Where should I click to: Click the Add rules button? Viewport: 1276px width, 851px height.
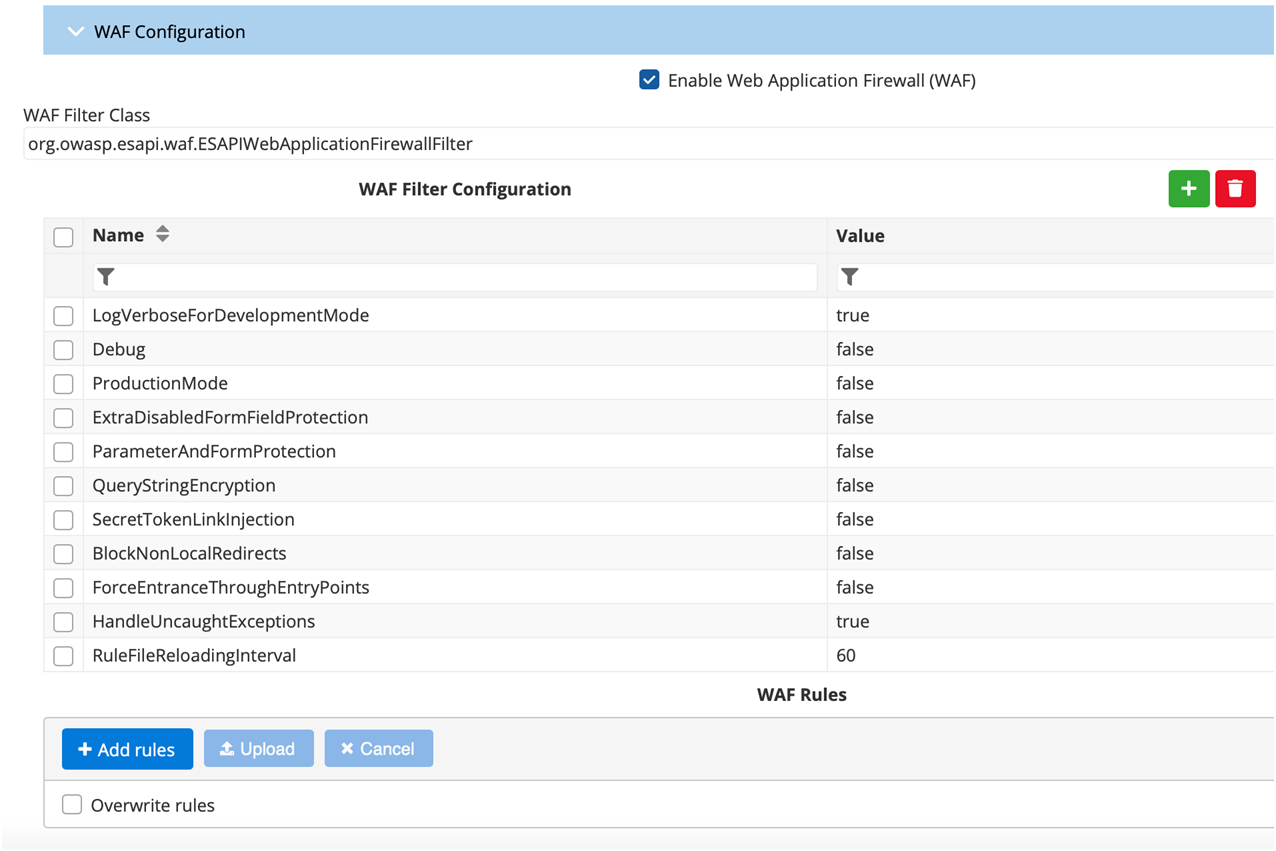(127, 748)
